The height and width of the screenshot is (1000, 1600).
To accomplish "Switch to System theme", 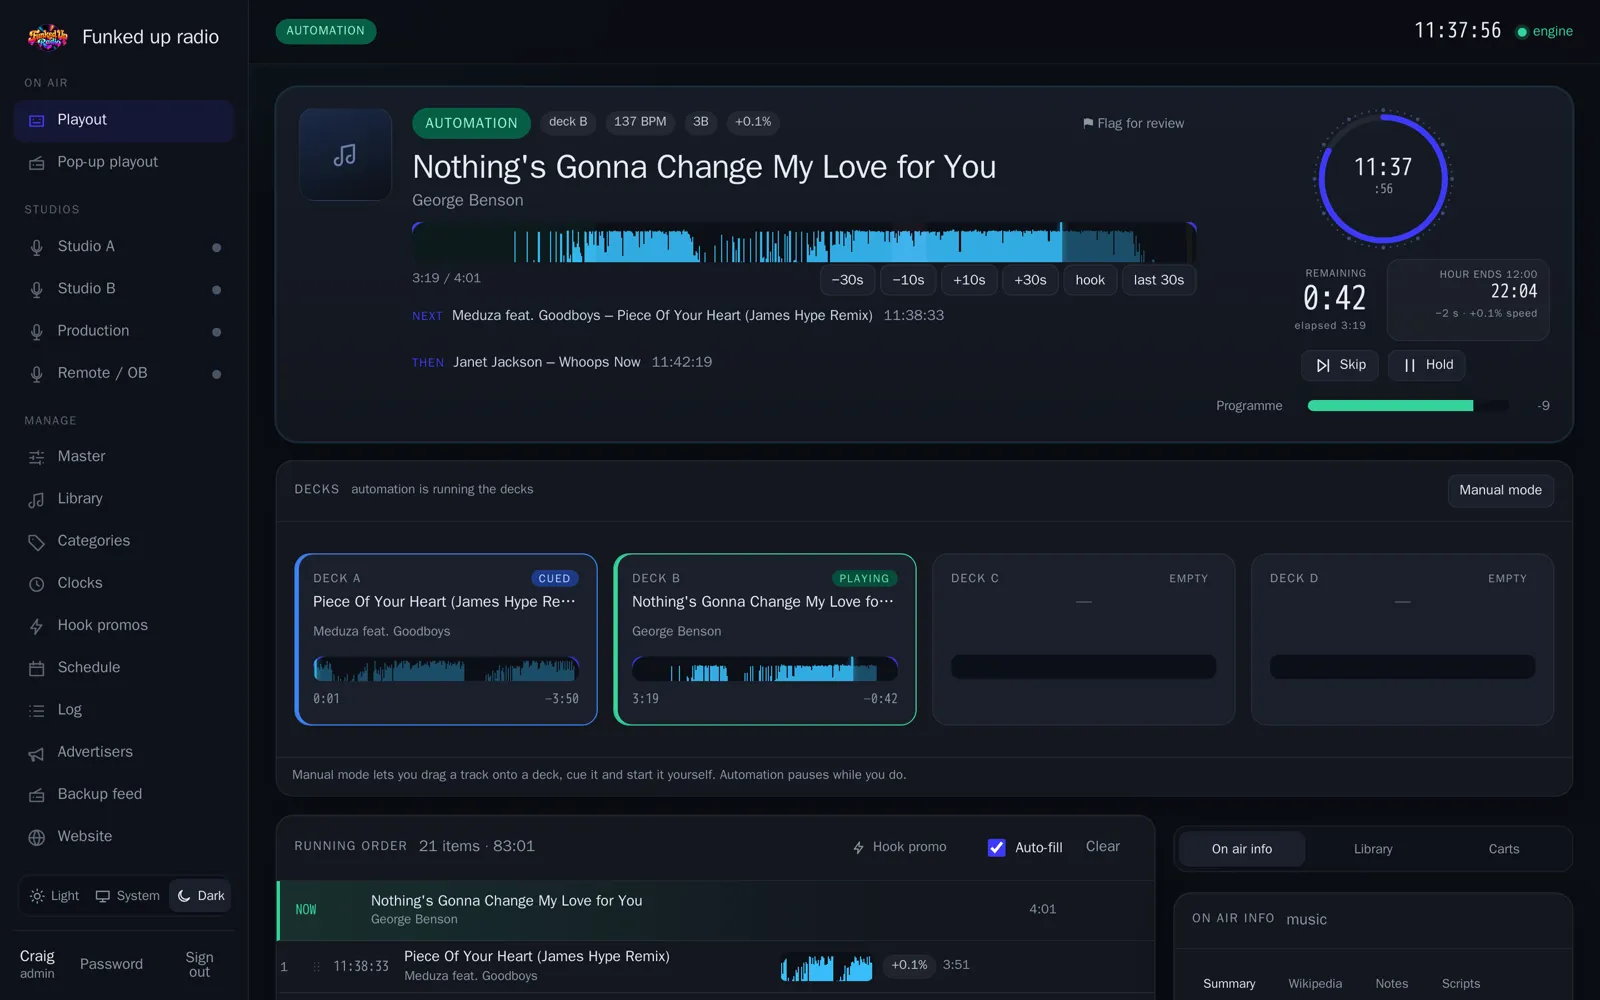I will 127,896.
